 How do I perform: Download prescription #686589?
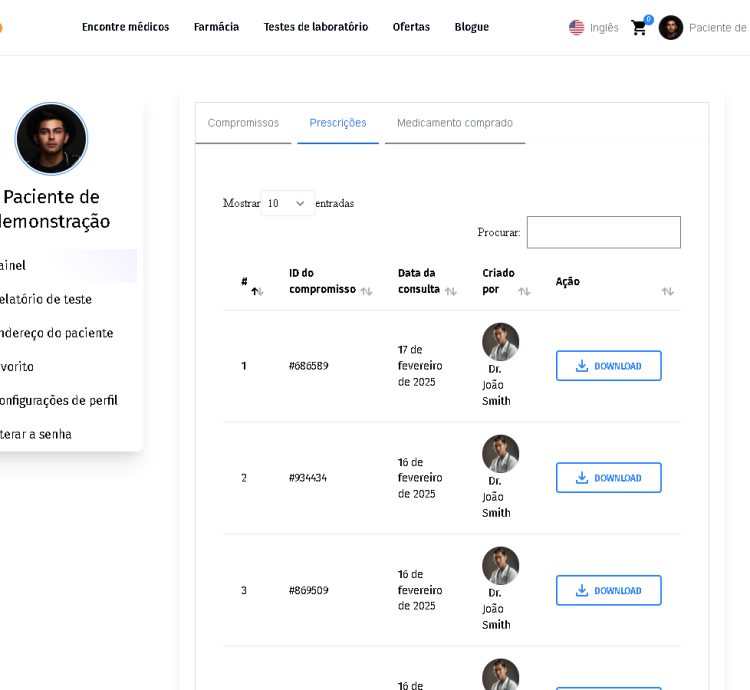tap(608, 366)
